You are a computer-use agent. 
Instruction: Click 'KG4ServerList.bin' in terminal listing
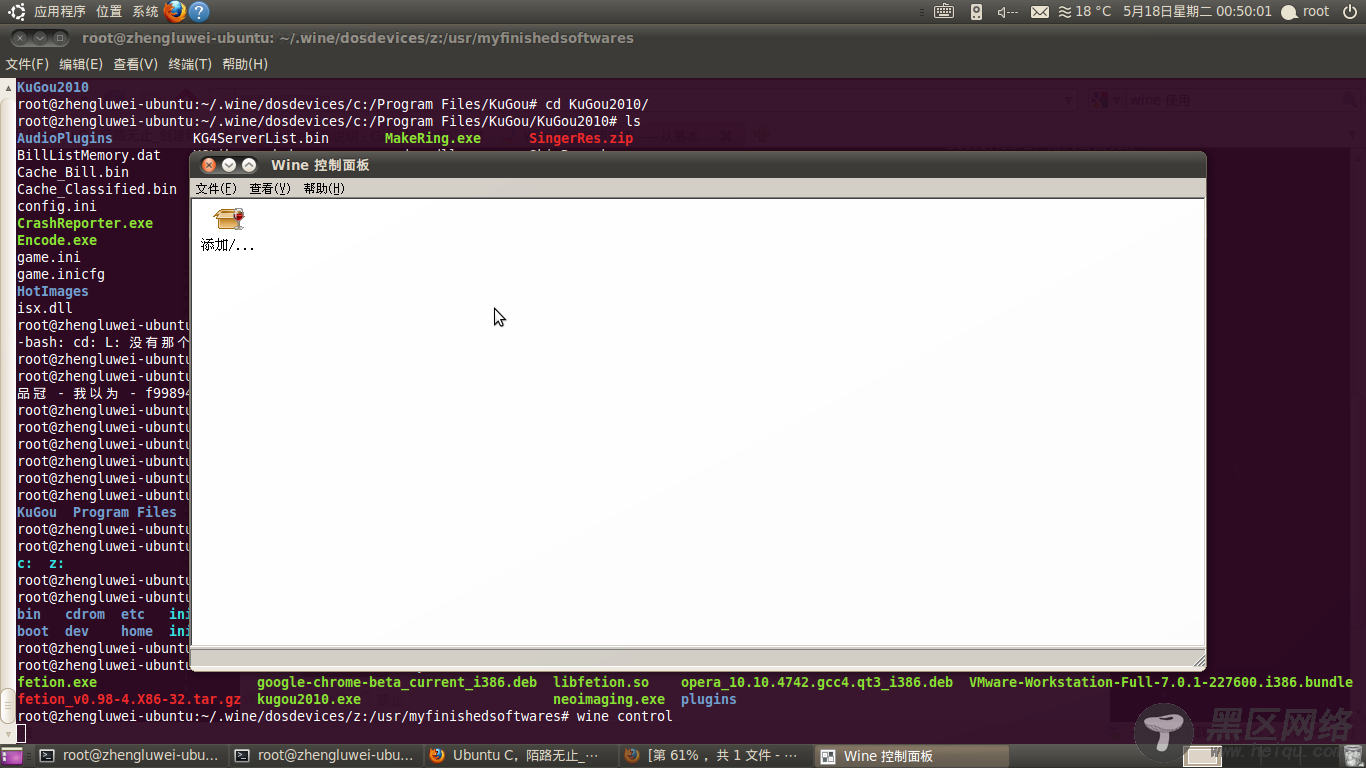click(261, 138)
